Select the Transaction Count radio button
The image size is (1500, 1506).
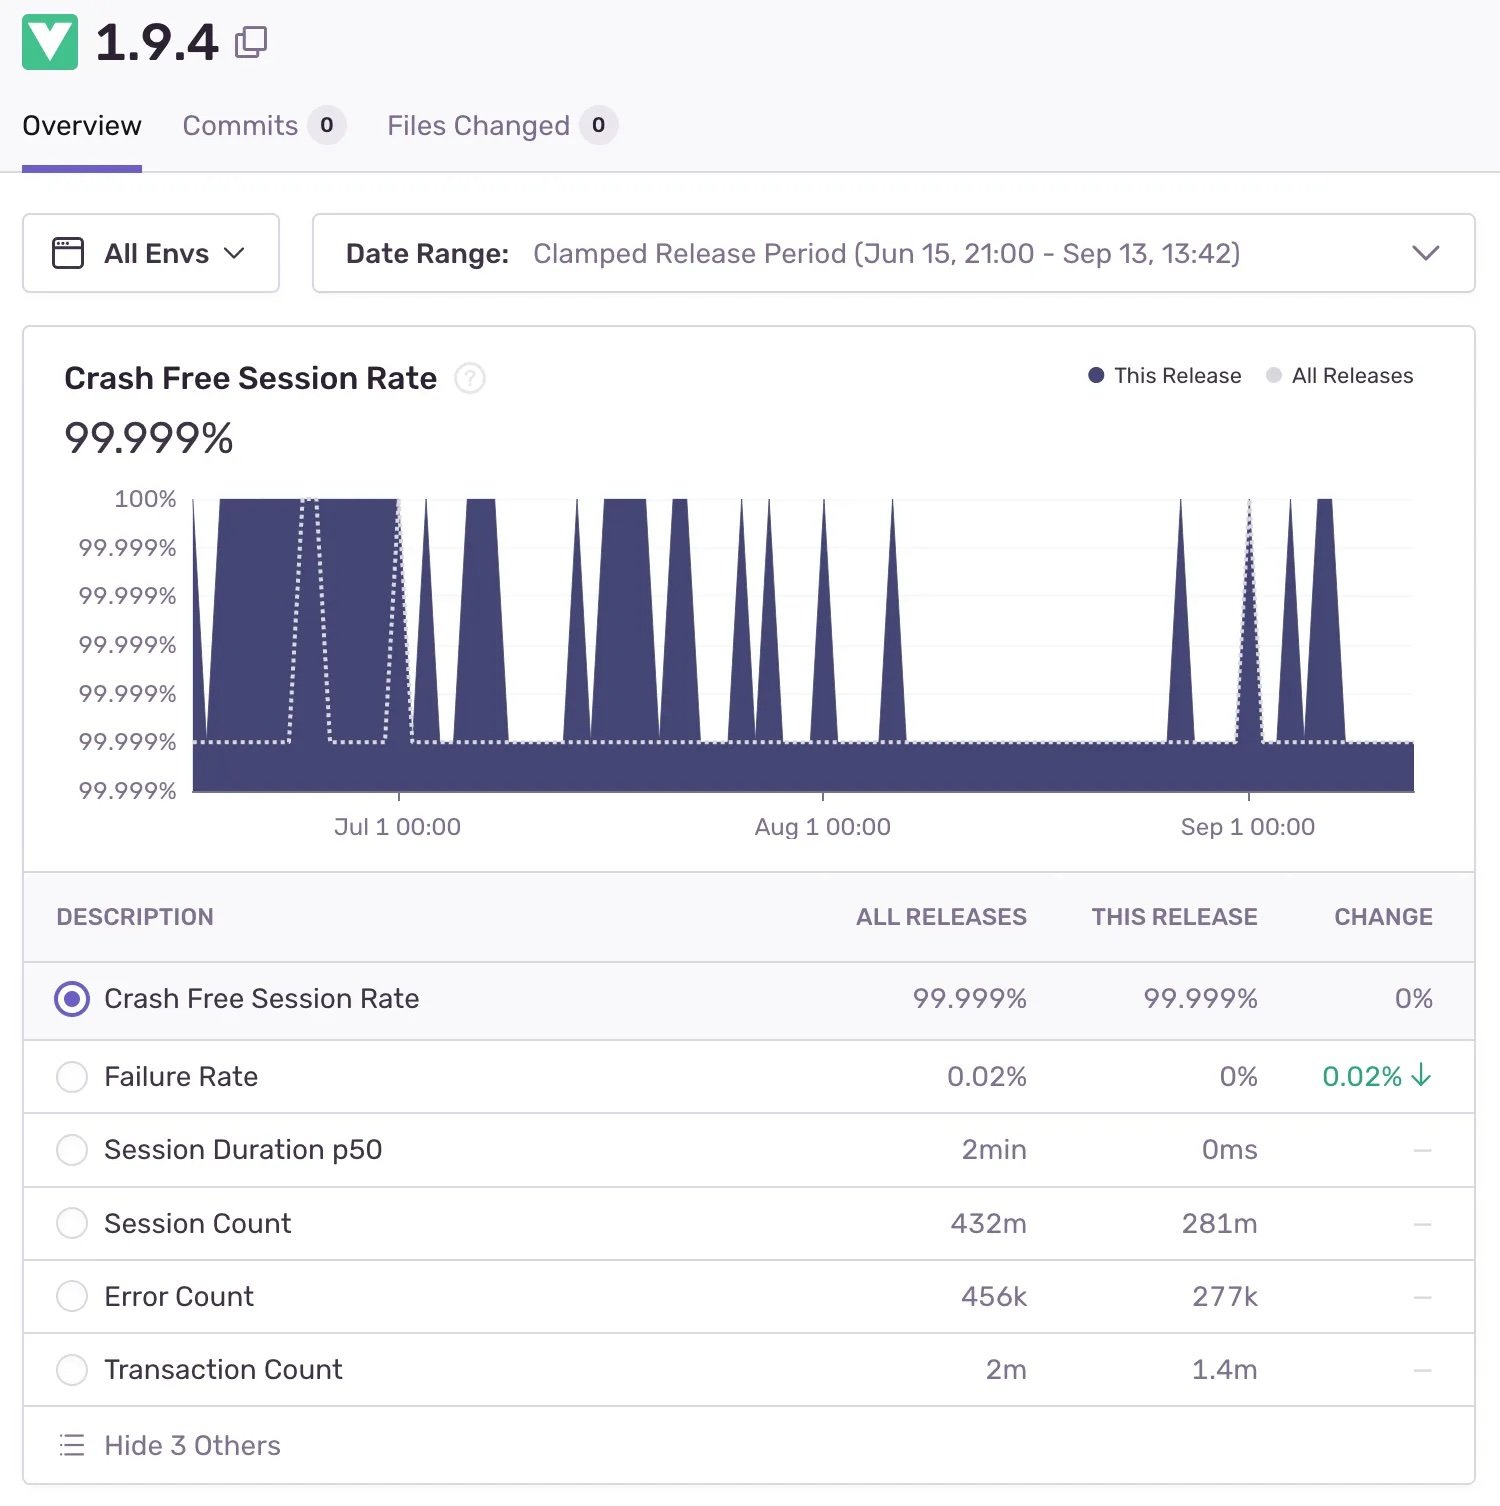coord(71,1369)
